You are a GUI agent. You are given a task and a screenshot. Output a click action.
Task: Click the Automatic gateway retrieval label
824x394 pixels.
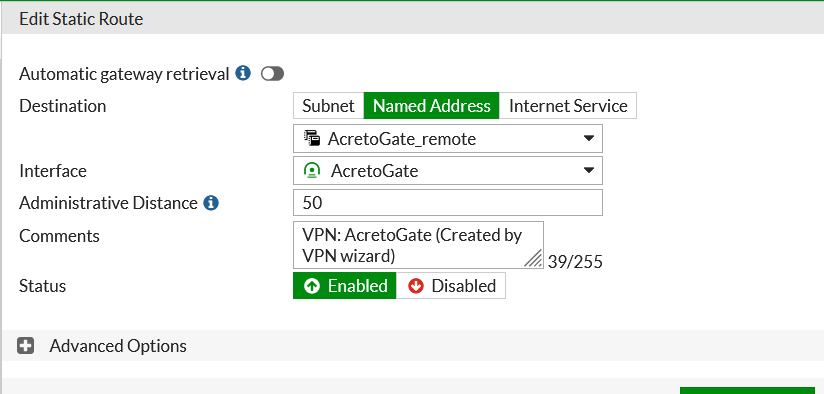coord(125,74)
